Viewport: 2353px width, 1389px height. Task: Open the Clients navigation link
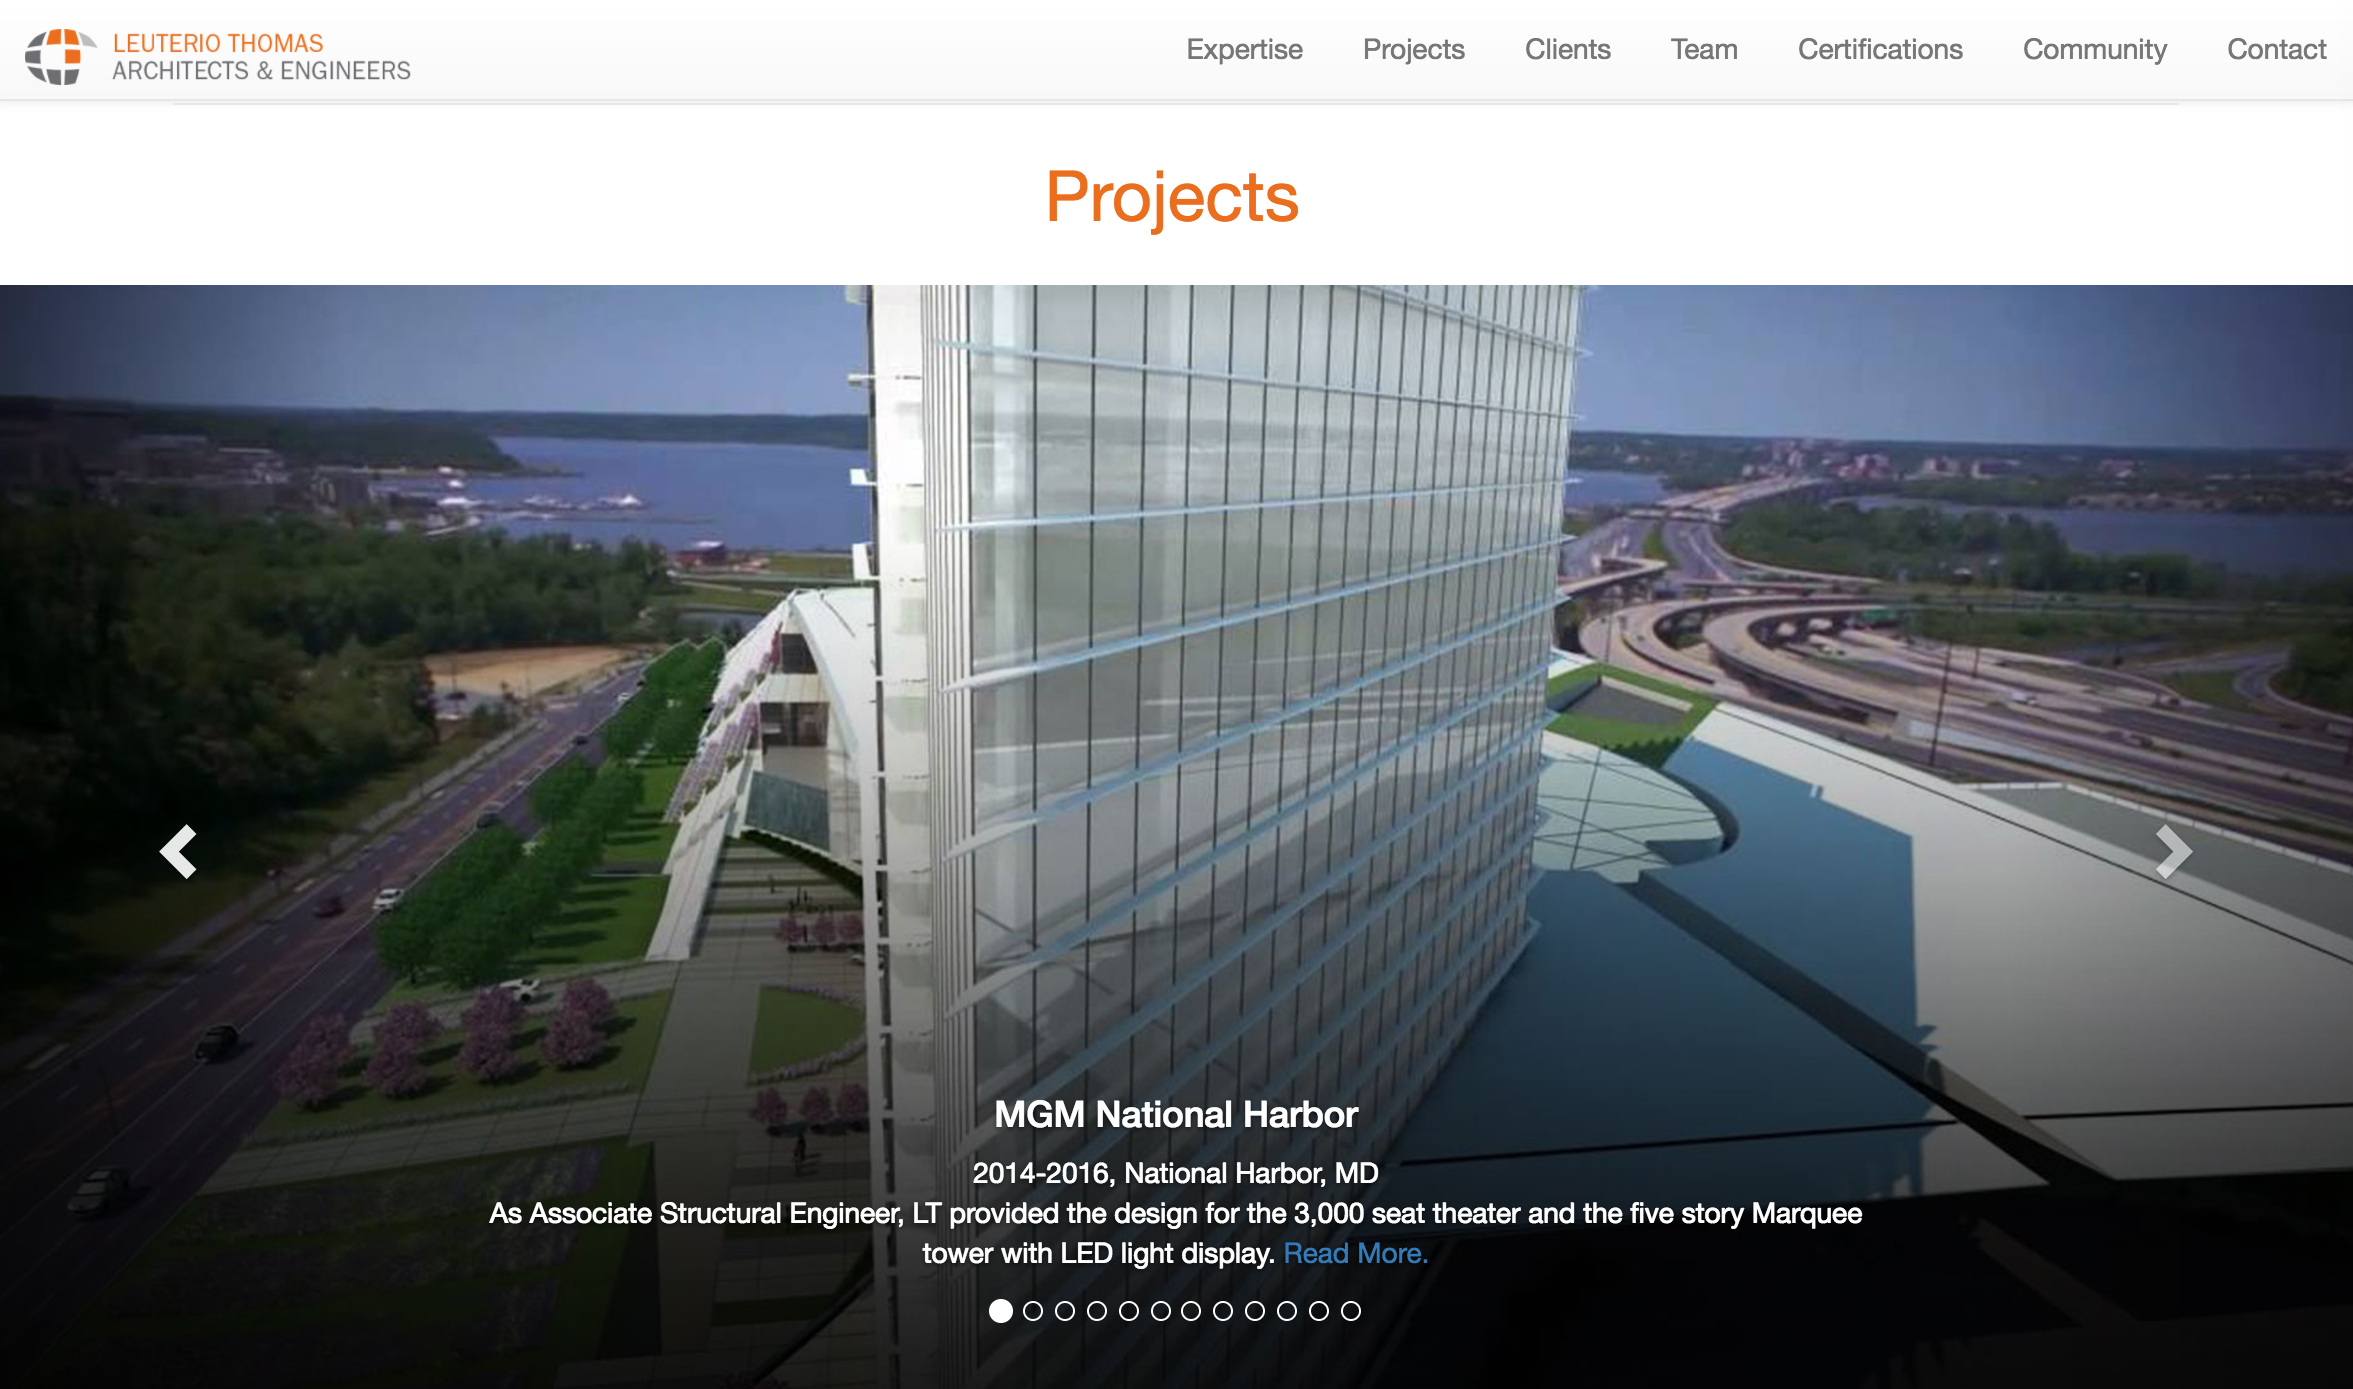pyautogui.click(x=1567, y=50)
